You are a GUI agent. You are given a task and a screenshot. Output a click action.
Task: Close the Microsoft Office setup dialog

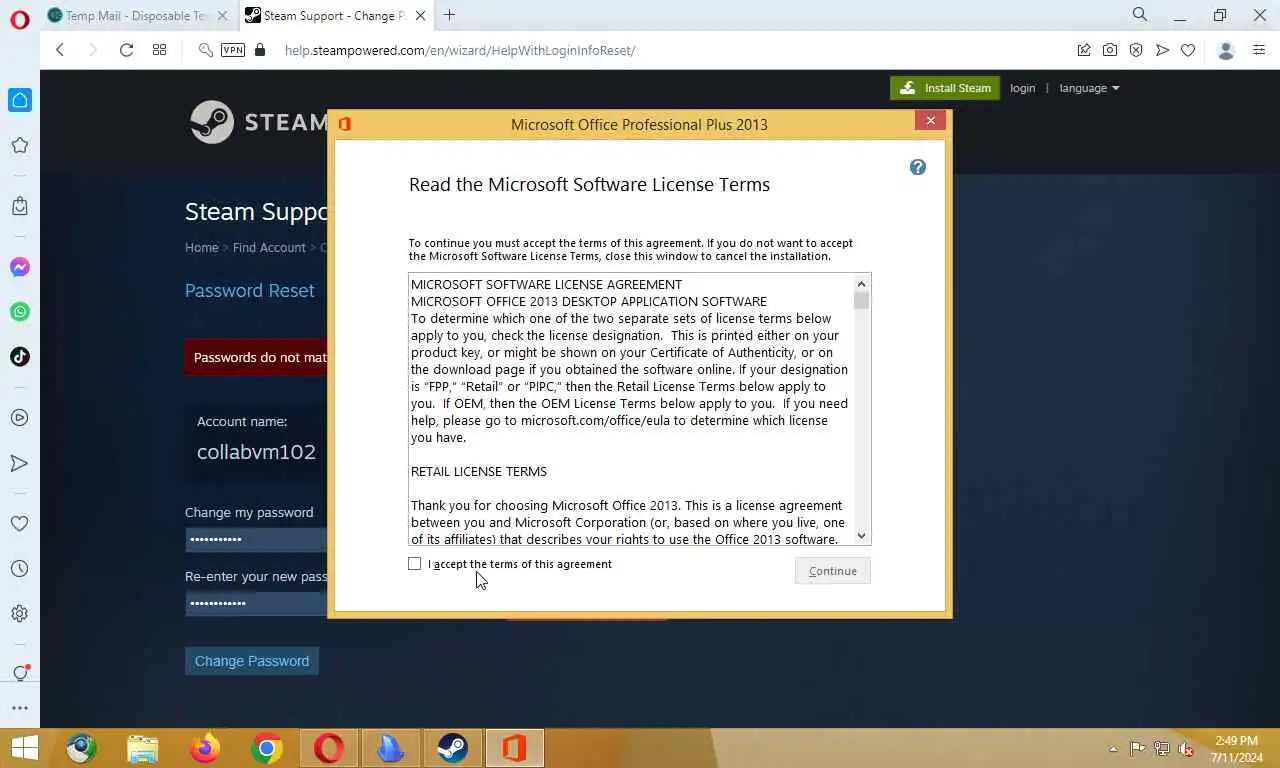[930, 120]
